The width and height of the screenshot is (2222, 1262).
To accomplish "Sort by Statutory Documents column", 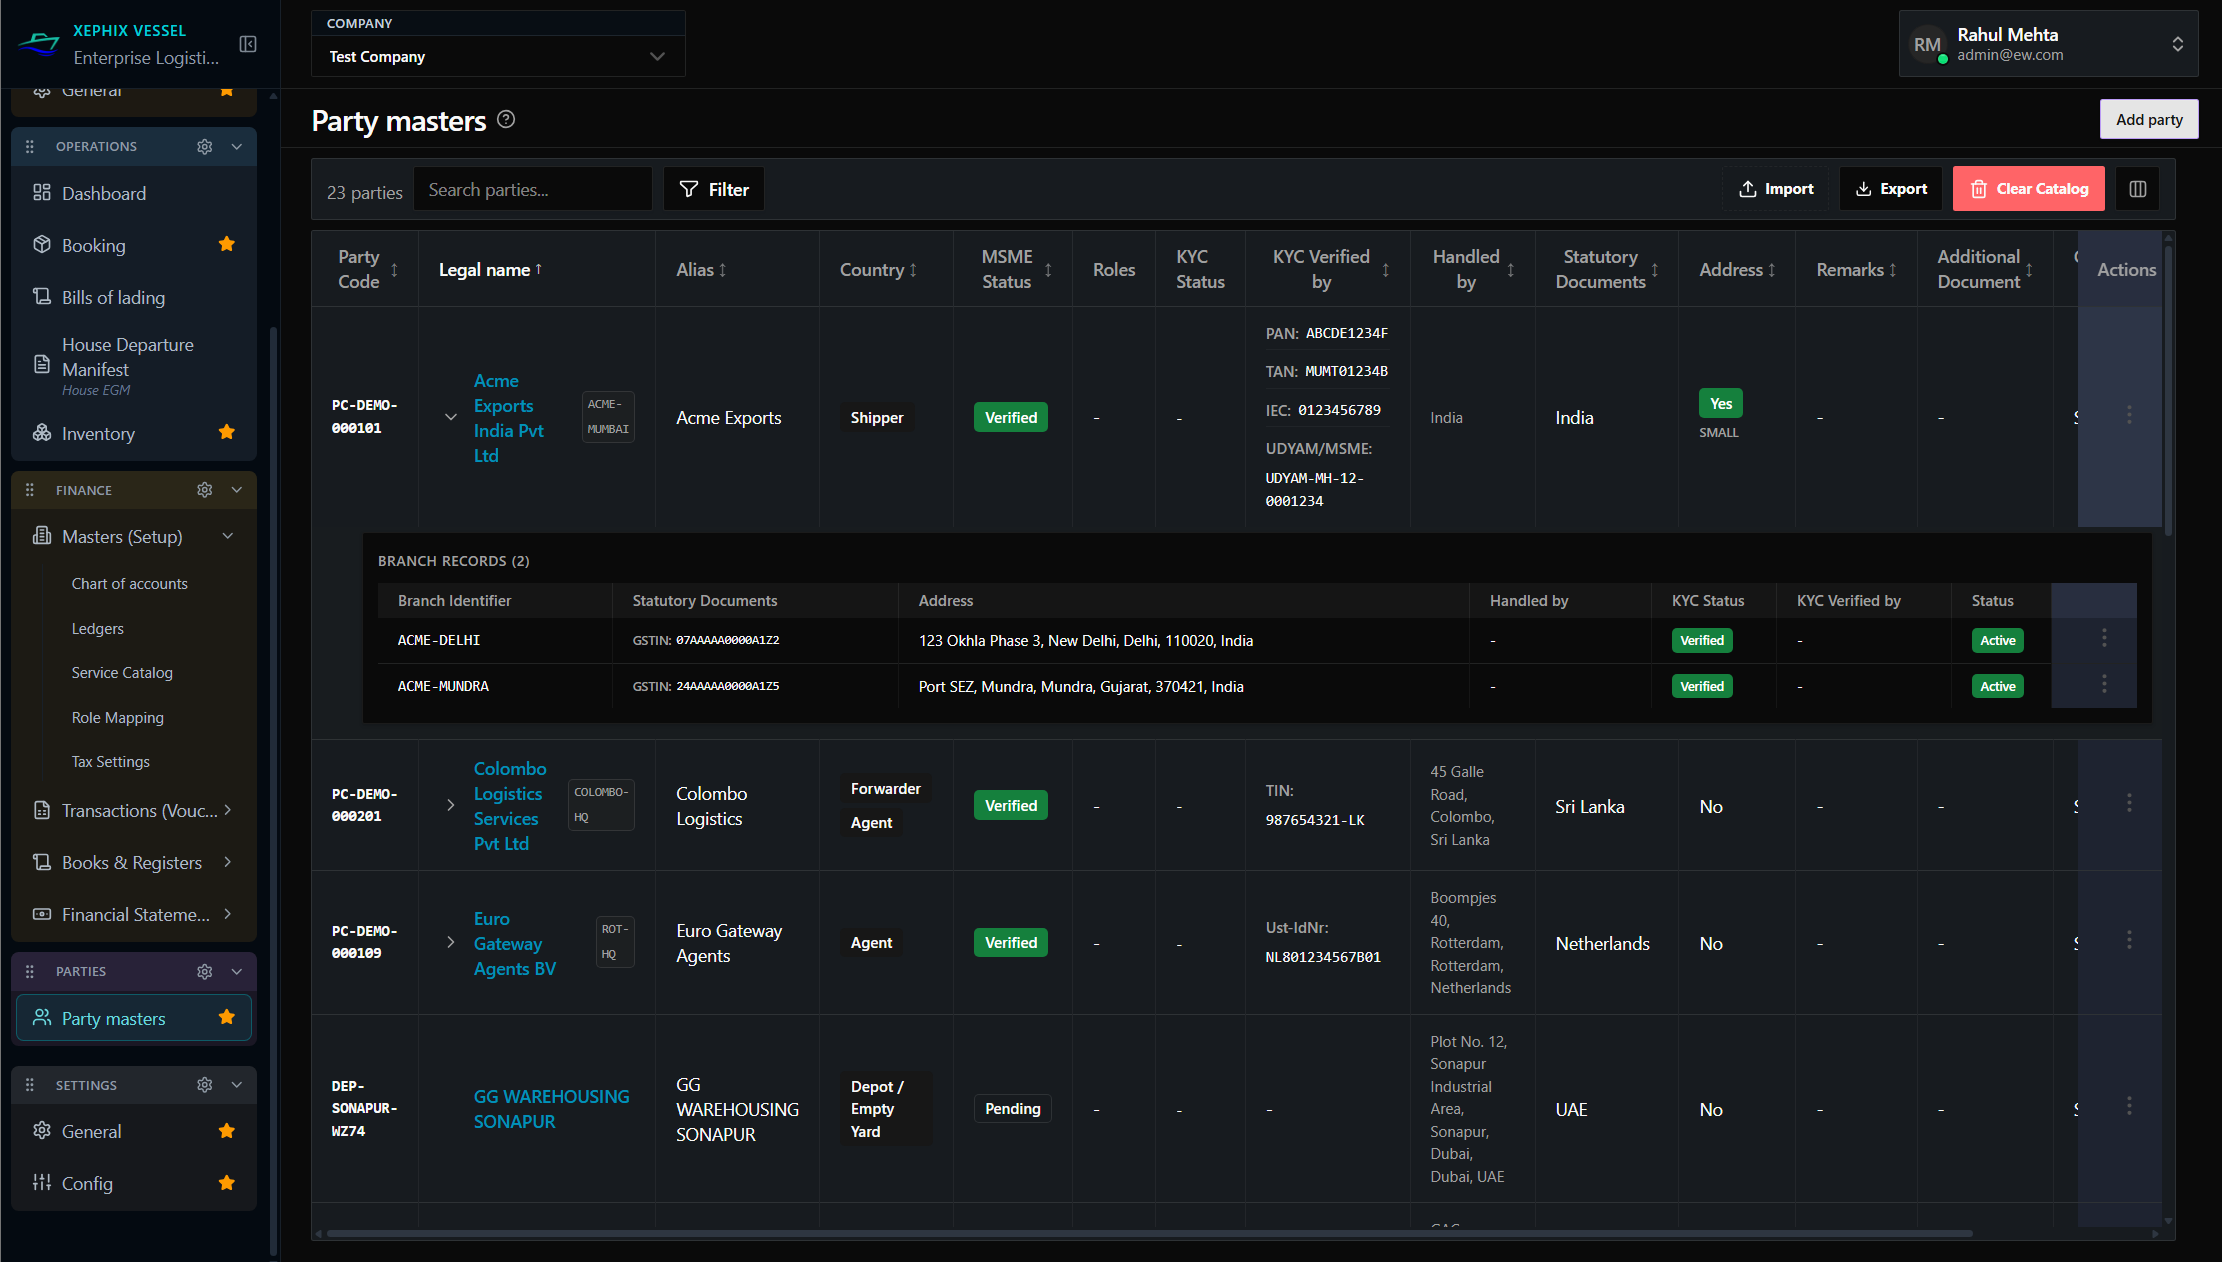I will (x=1655, y=270).
